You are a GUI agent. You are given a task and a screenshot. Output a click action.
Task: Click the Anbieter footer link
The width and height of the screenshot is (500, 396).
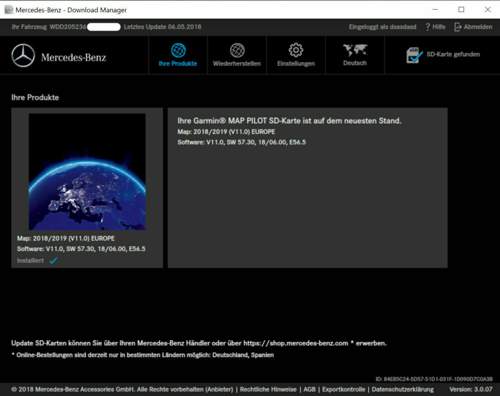tap(219, 389)
